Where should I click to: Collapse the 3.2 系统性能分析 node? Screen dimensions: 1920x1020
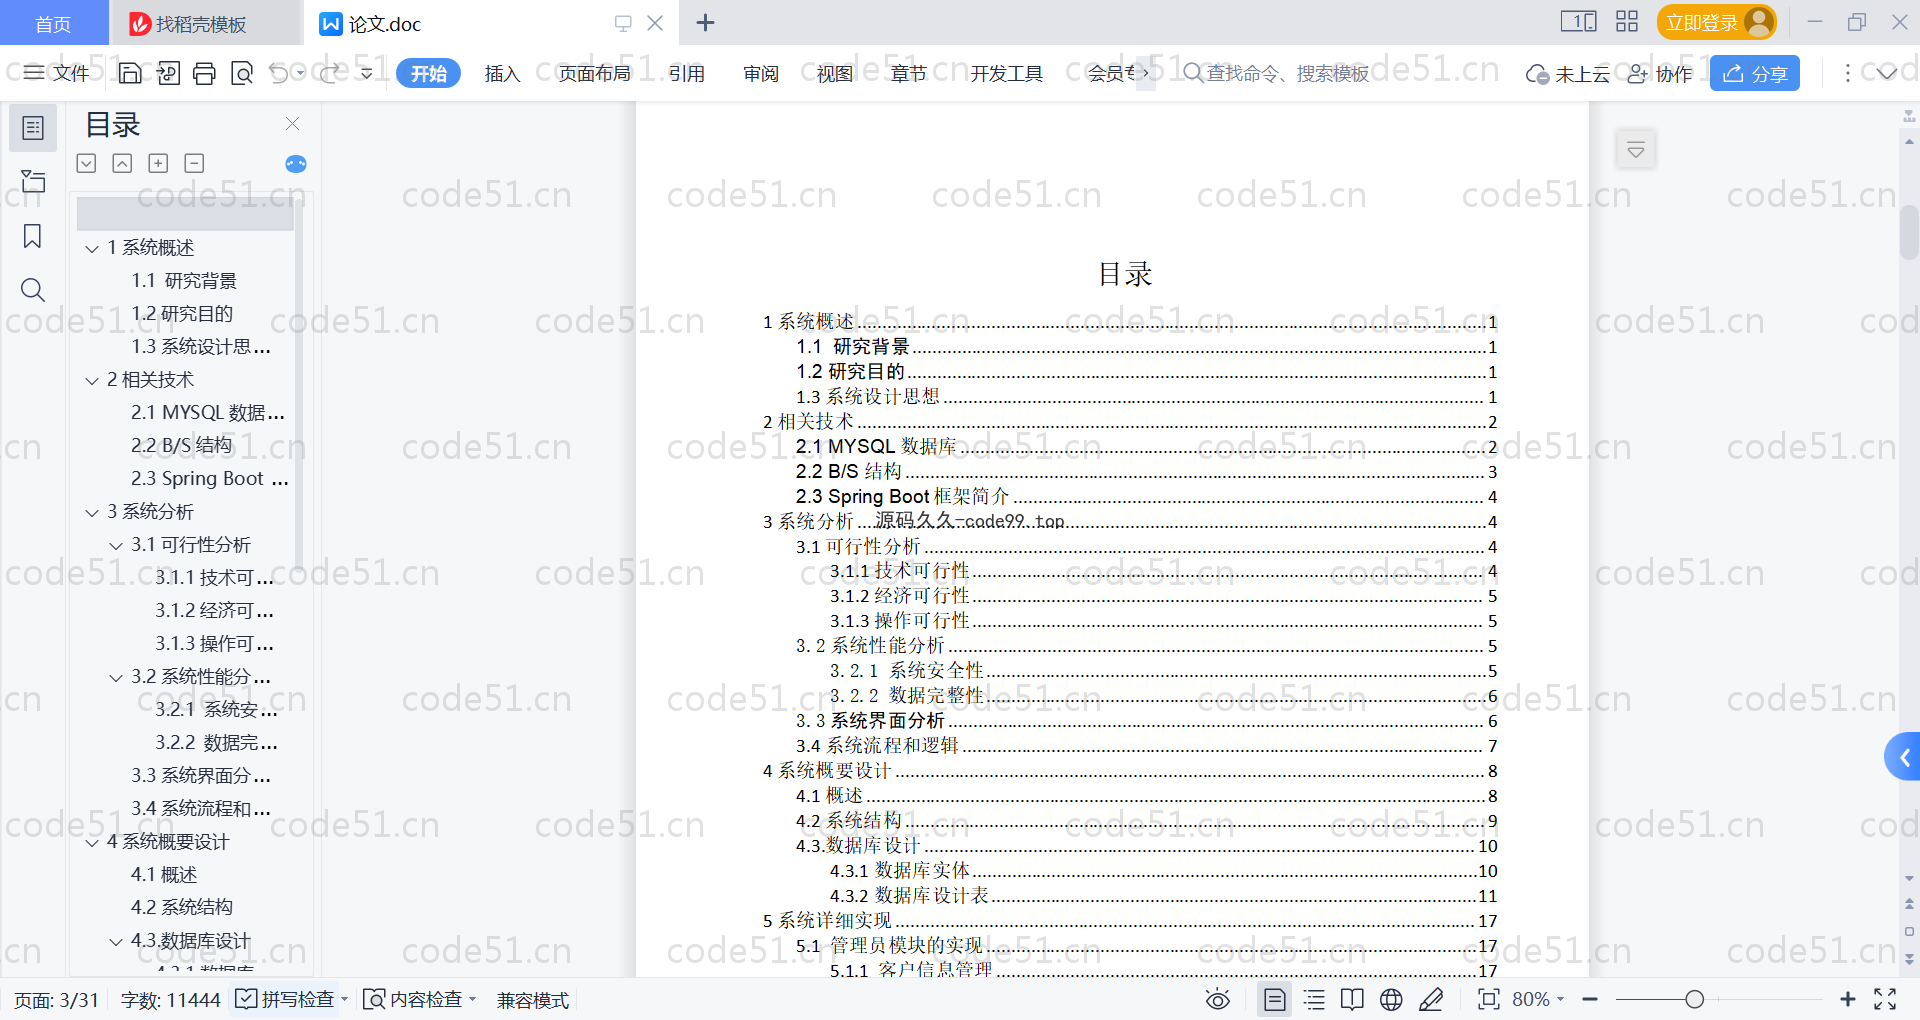pyautogui.click(x=116, y=677)
